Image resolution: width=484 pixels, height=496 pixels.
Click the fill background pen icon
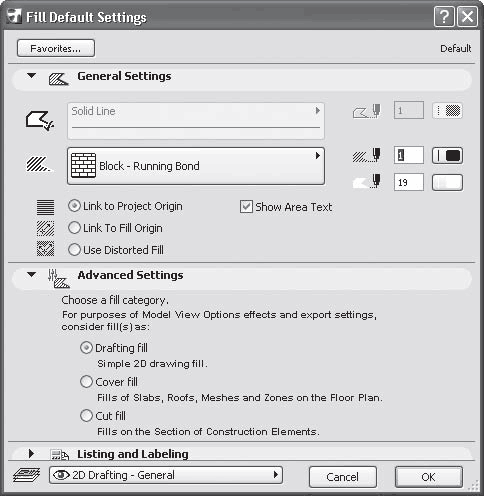pos(367,182)
